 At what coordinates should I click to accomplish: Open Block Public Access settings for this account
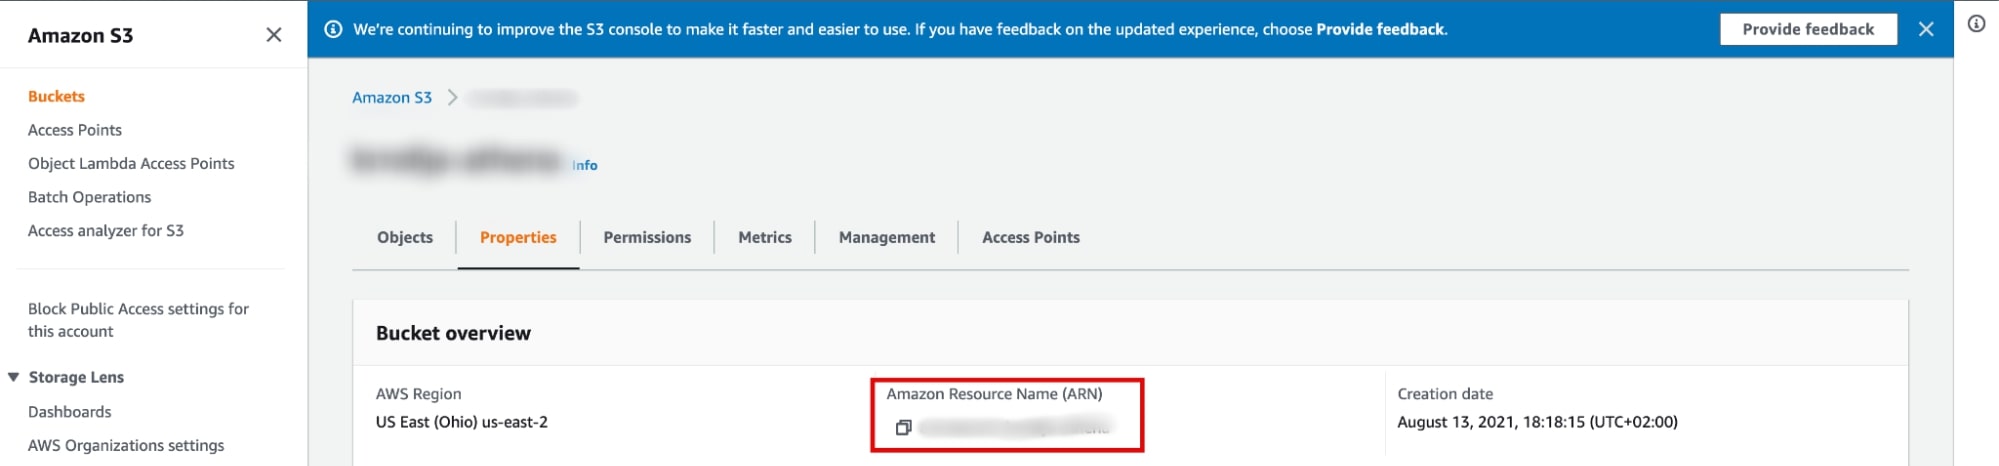[x=138, y=320]
